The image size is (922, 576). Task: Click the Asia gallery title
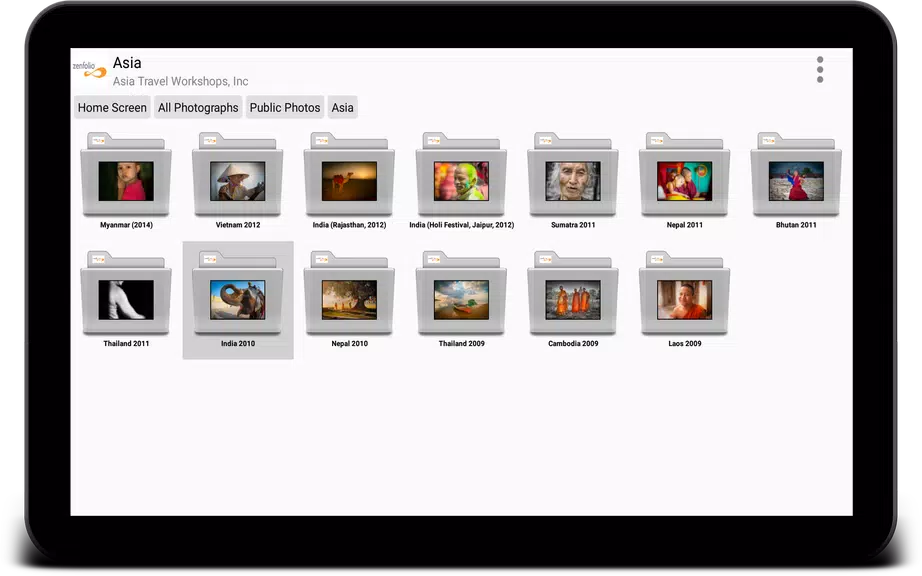(128, 62)
